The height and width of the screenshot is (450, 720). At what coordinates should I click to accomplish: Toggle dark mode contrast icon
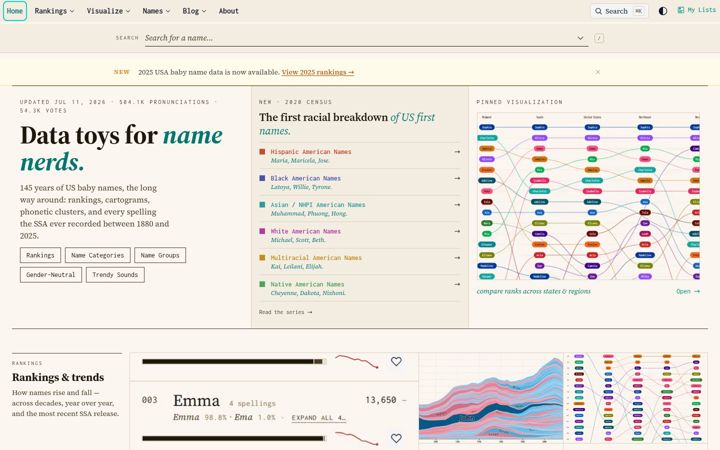pyautogui.click(x=663, y=11)
